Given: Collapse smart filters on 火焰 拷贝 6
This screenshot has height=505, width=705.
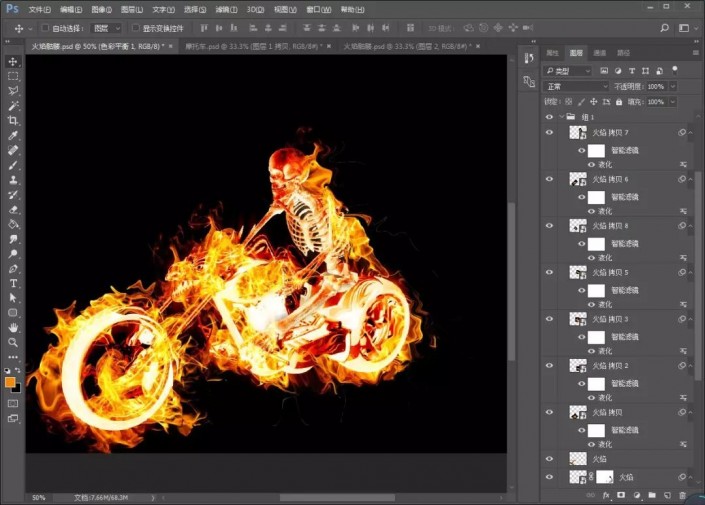Looking at the screenshot, I should coord(690,179).
